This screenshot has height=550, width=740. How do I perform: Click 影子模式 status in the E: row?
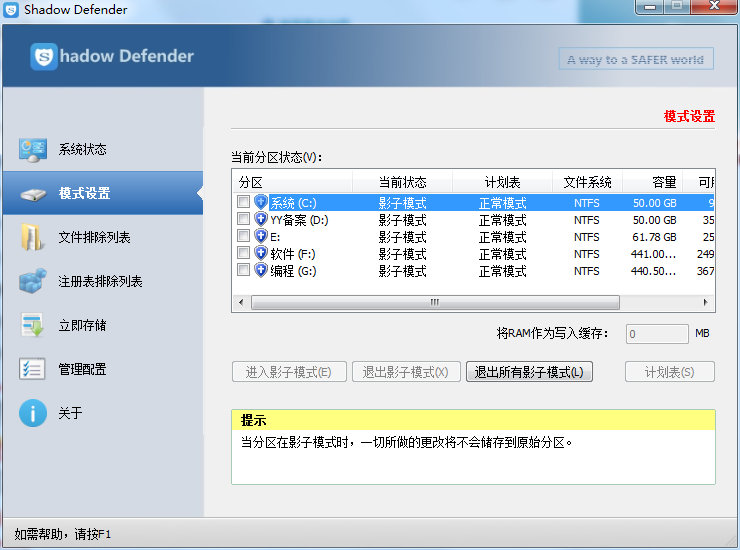pos(403,237)
